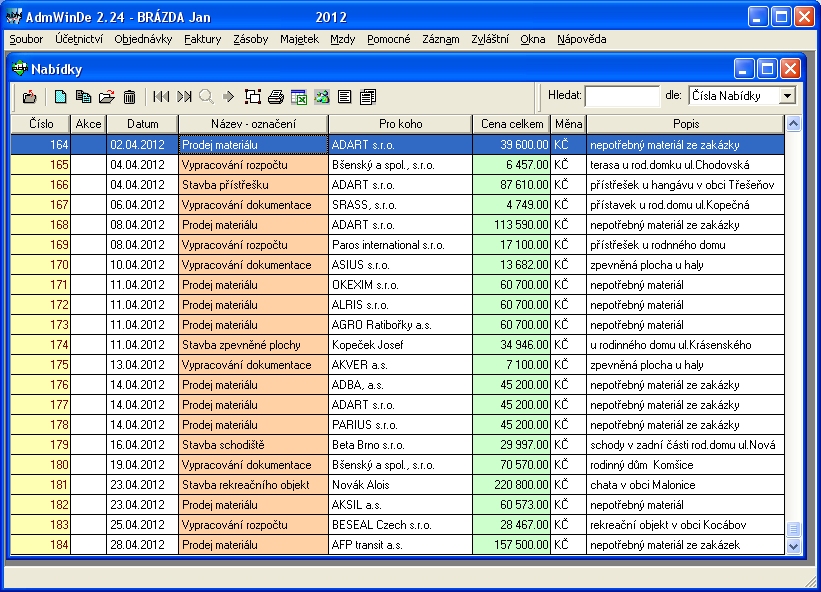Click the exit/return toolbar icon

point(30,96)
